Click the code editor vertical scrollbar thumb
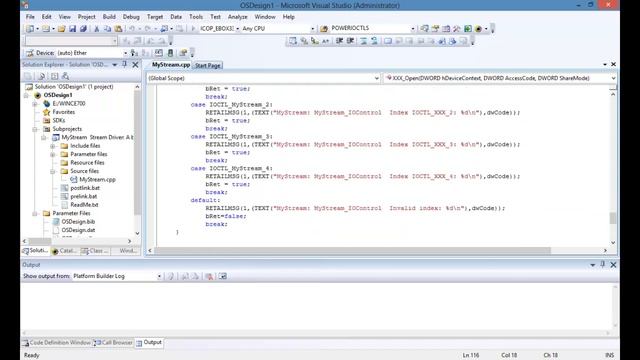 pos(613,218)
